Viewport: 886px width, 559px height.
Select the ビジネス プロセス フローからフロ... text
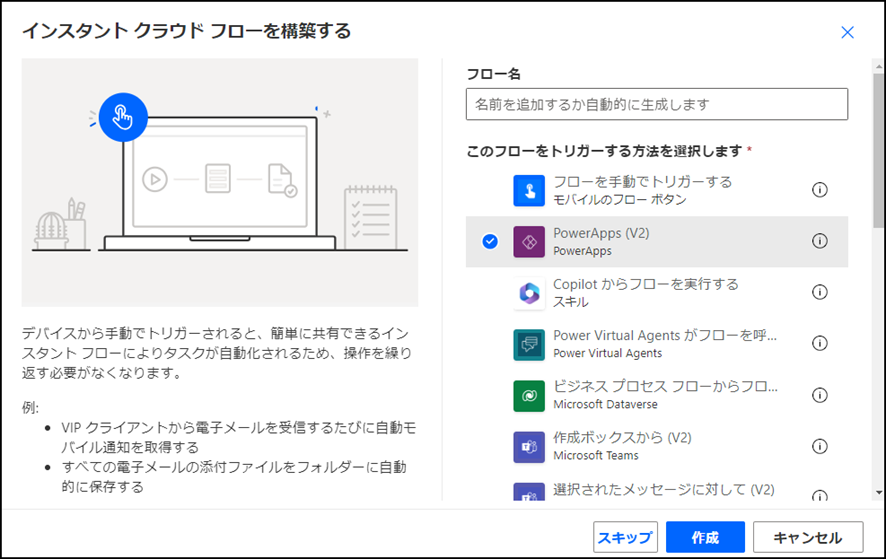665,387
